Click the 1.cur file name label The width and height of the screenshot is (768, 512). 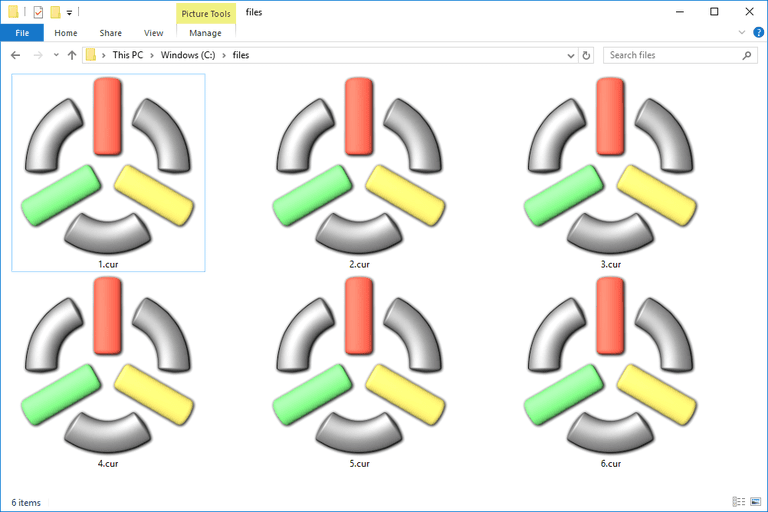108,265
